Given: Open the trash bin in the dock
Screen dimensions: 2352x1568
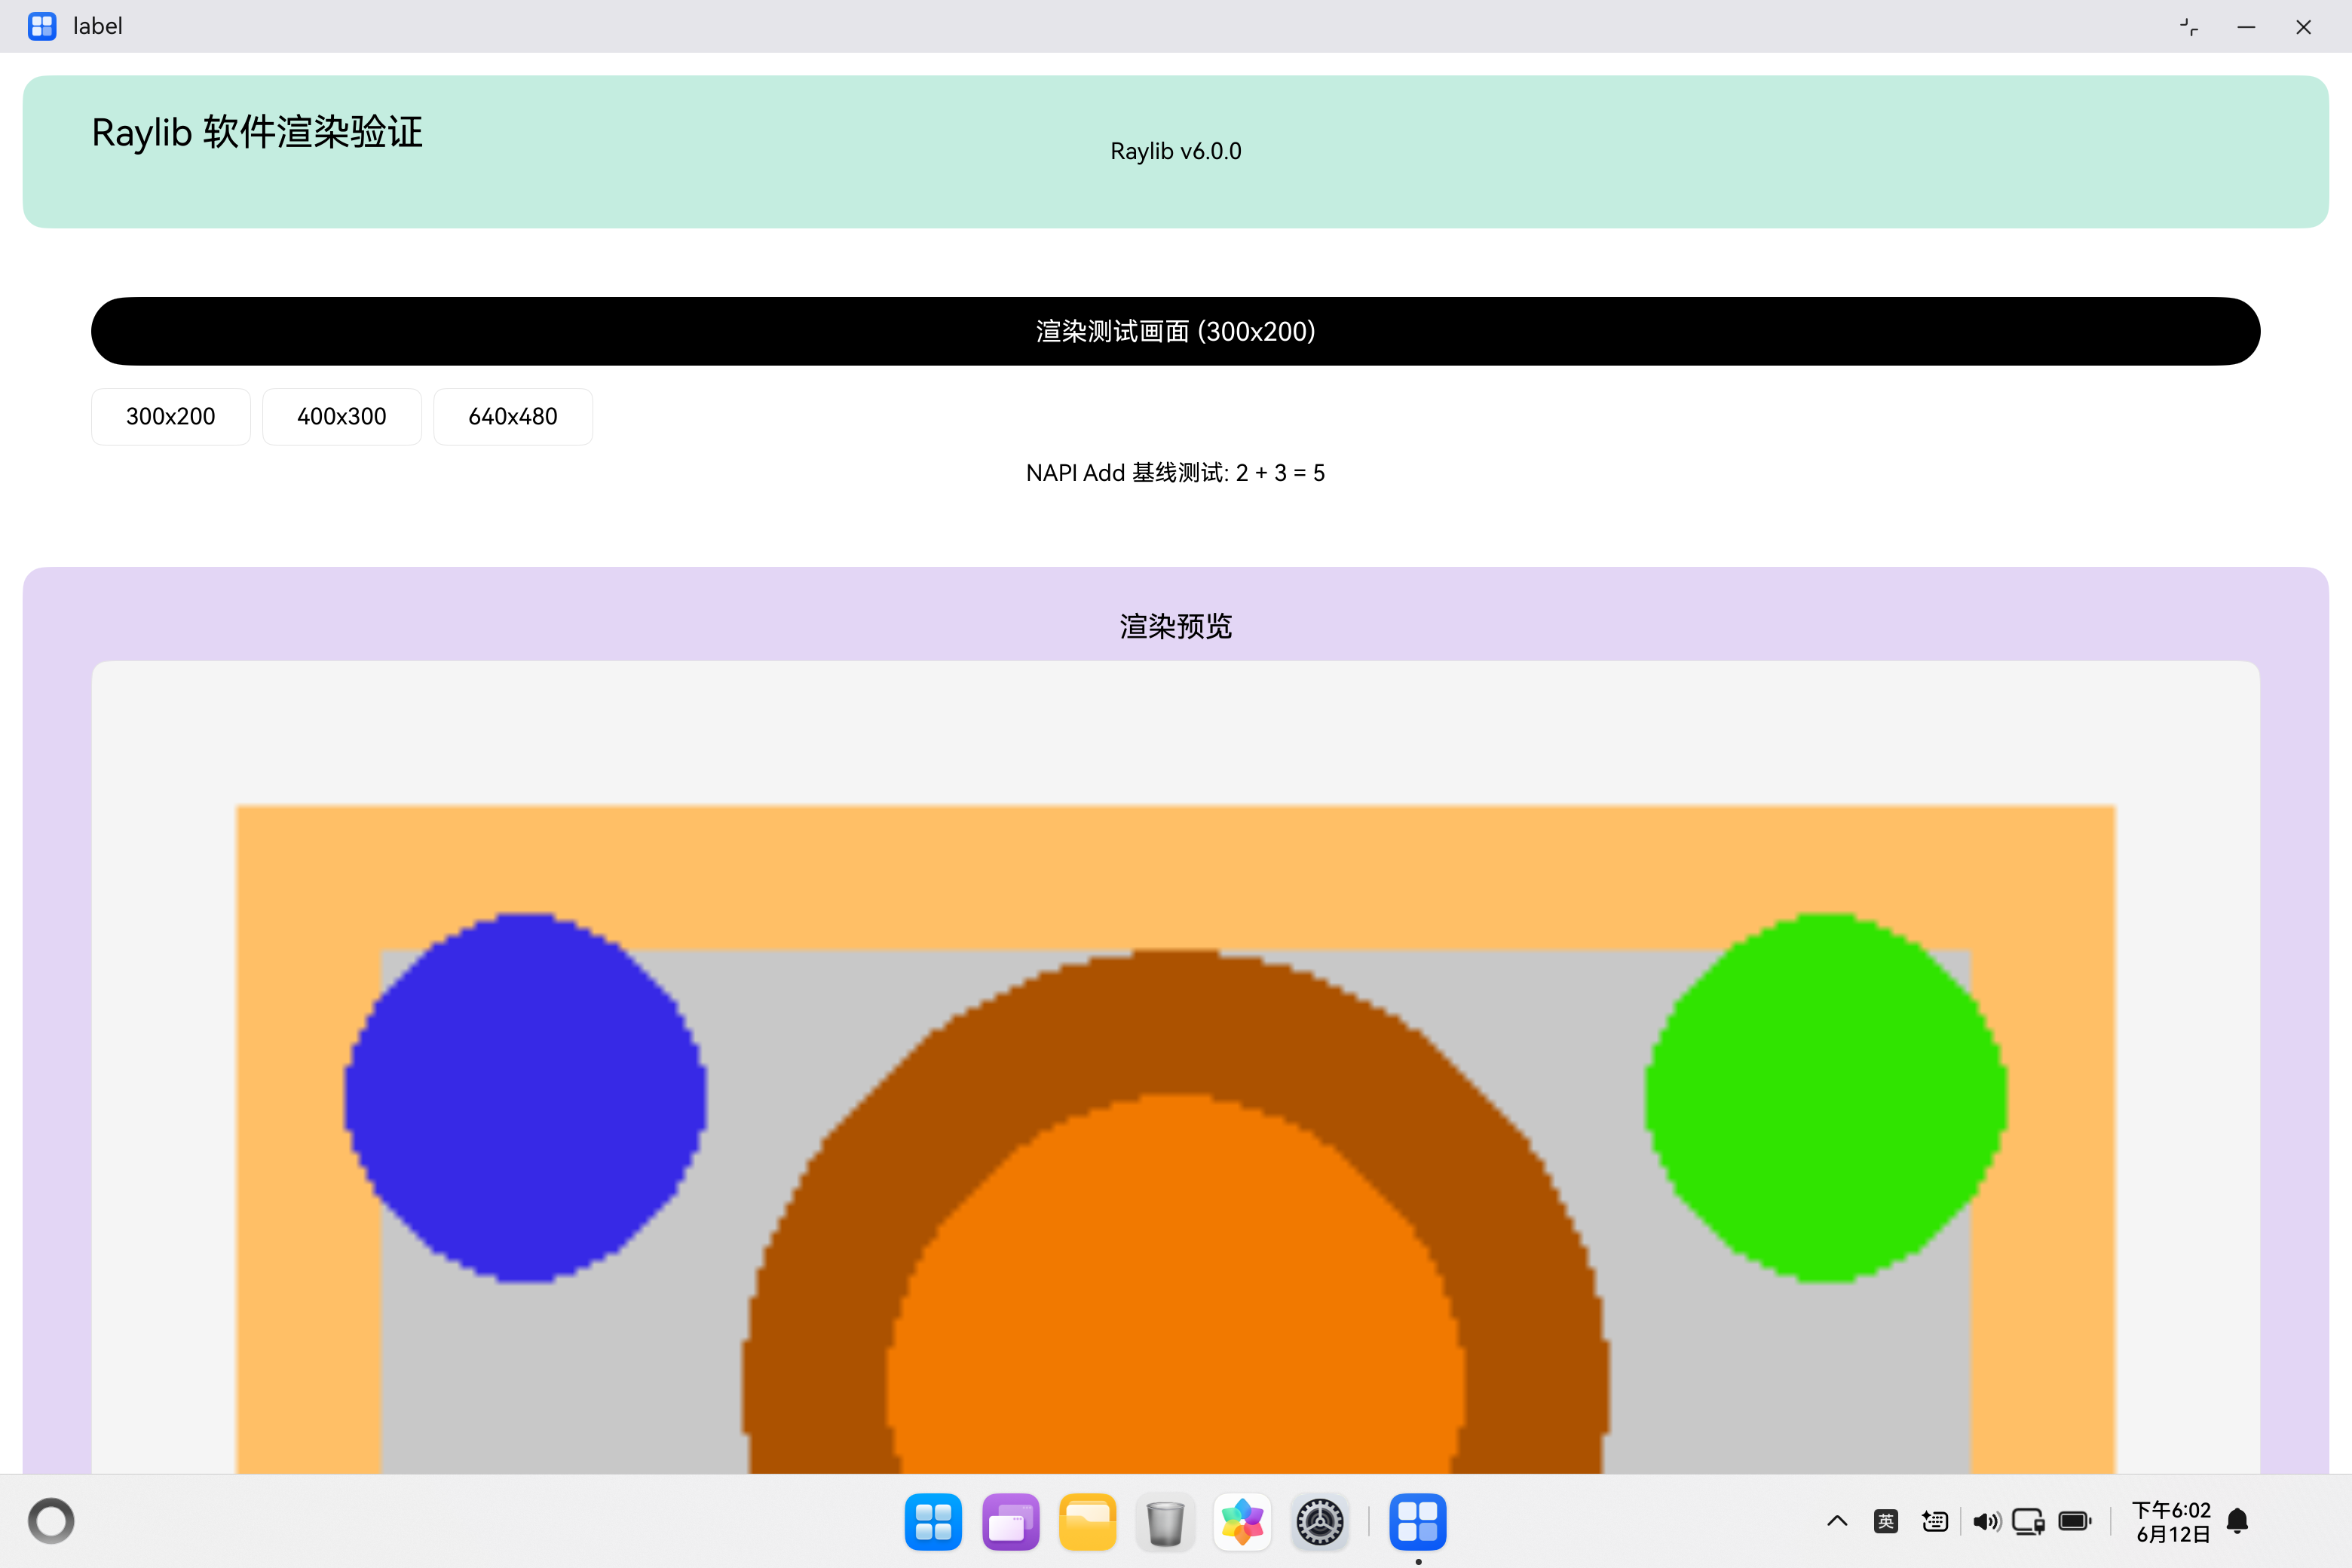Looking at the screenshot, I should (x=1165, y=1522).
